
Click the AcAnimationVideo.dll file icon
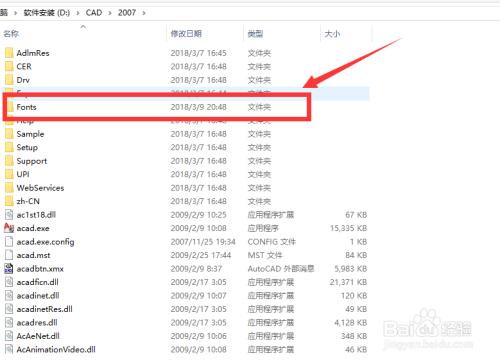9,349
